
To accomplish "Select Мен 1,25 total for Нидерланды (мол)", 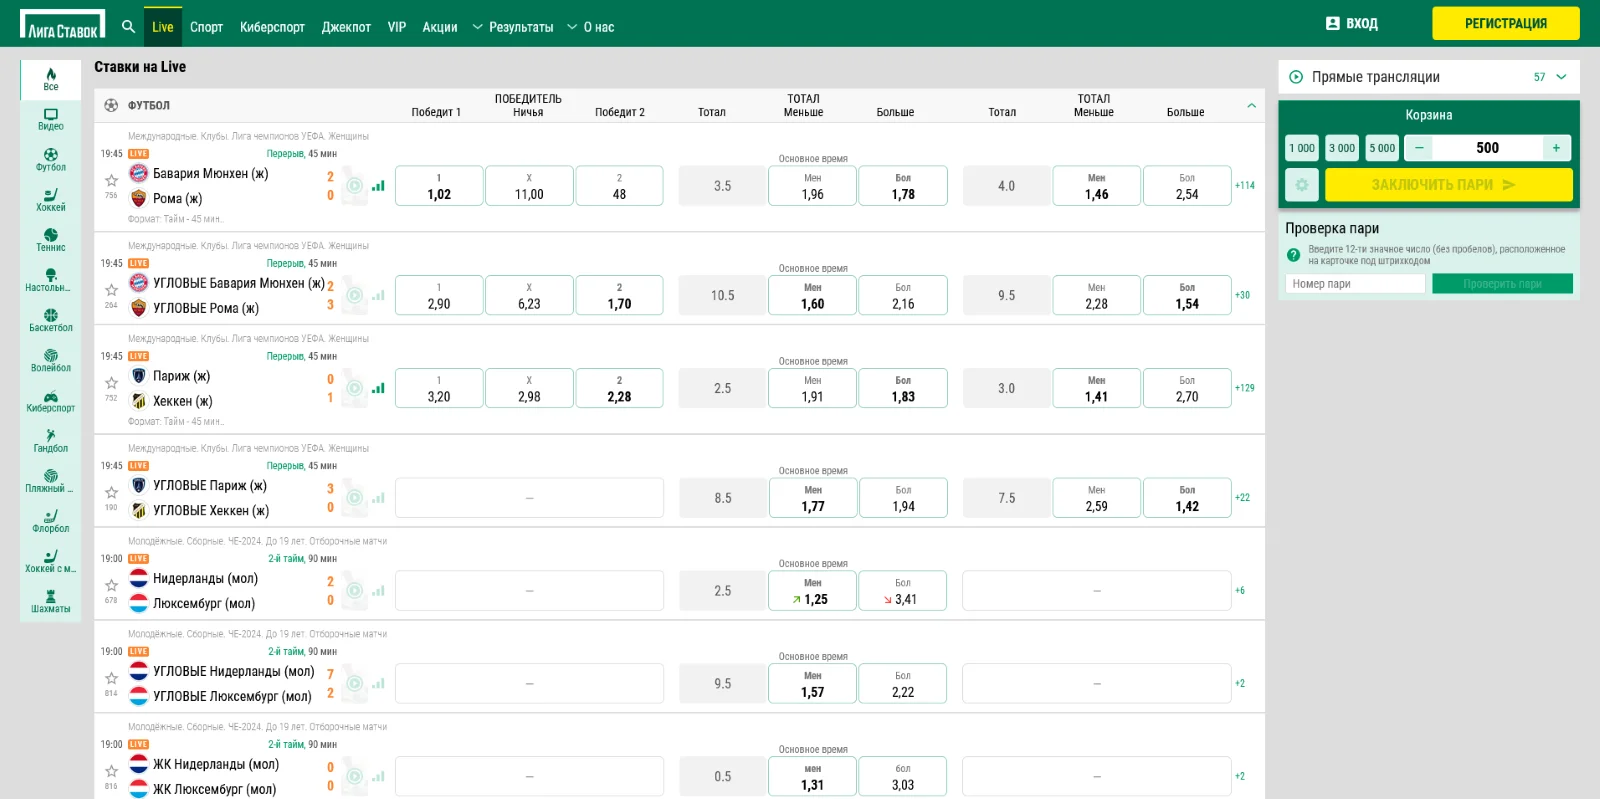I will [812, 591].
